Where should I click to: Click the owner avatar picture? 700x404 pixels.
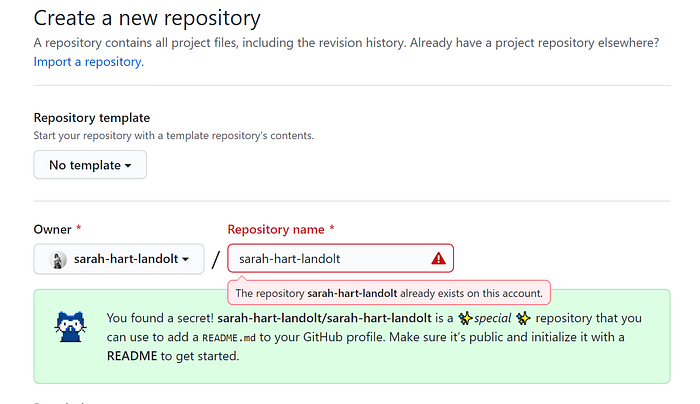tap(58, 259)
